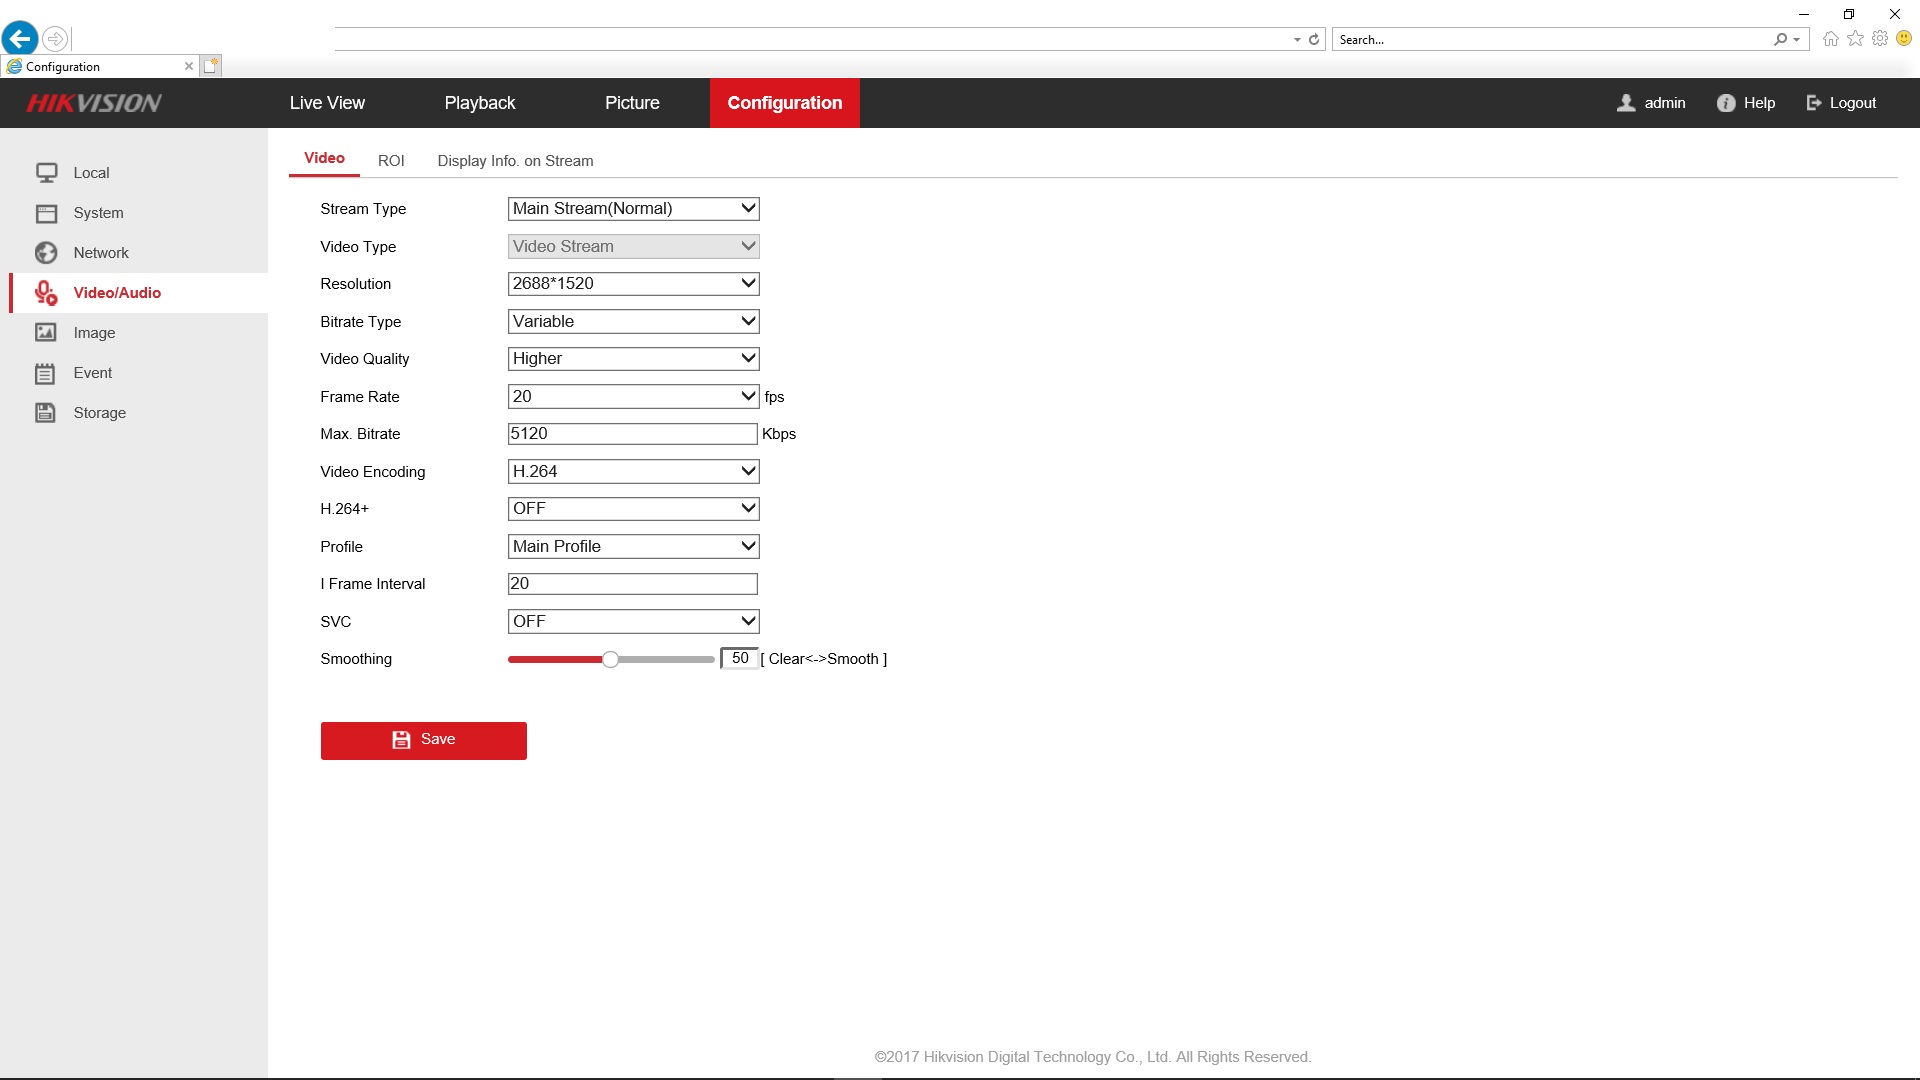Expand the H.264+ dropdown
The width and height of the screenshot is (1920, 1080).
pos(633,509)
